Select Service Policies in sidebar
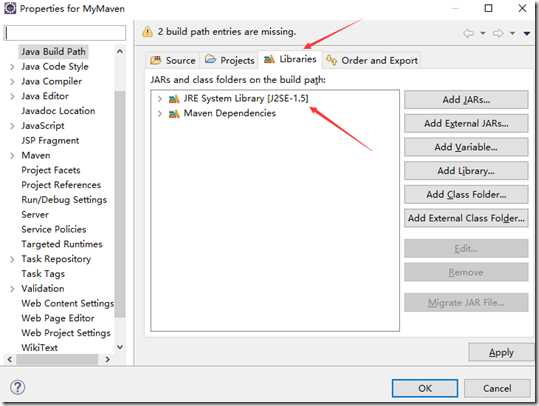The width and height of the screenshot is (539, 406). tap(54, 229)
